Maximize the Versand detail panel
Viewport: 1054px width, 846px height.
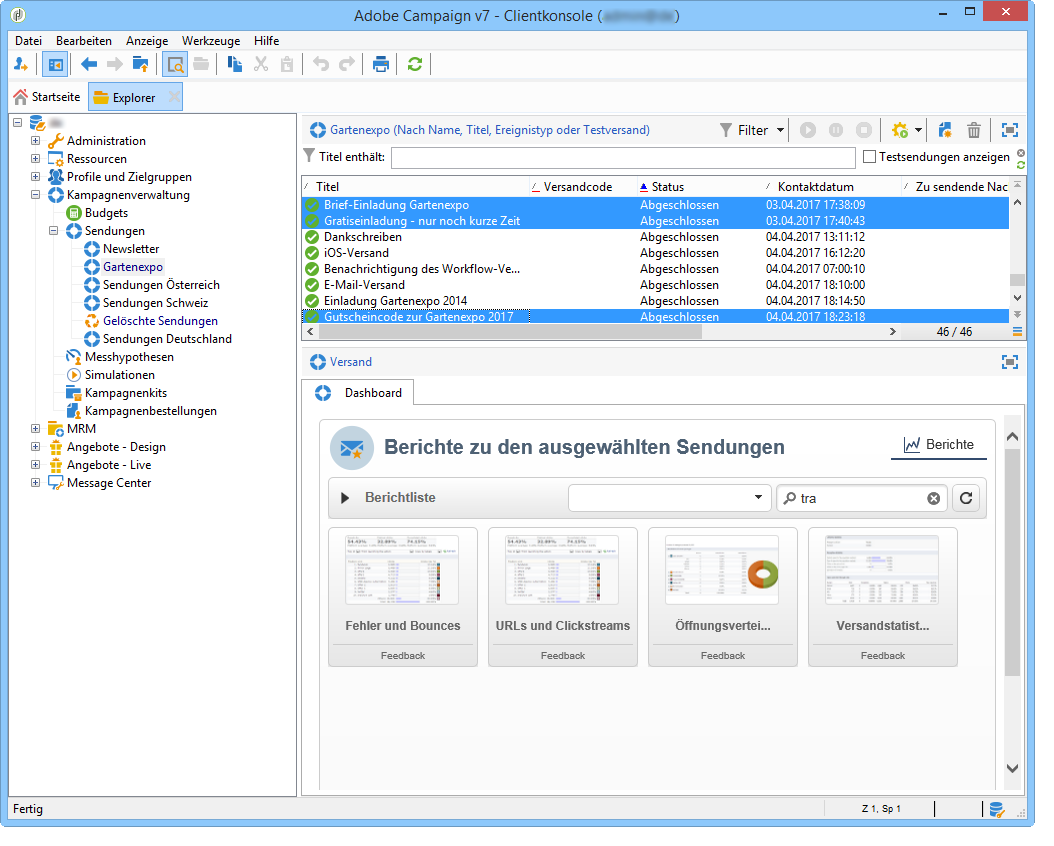click(1010, 363)
